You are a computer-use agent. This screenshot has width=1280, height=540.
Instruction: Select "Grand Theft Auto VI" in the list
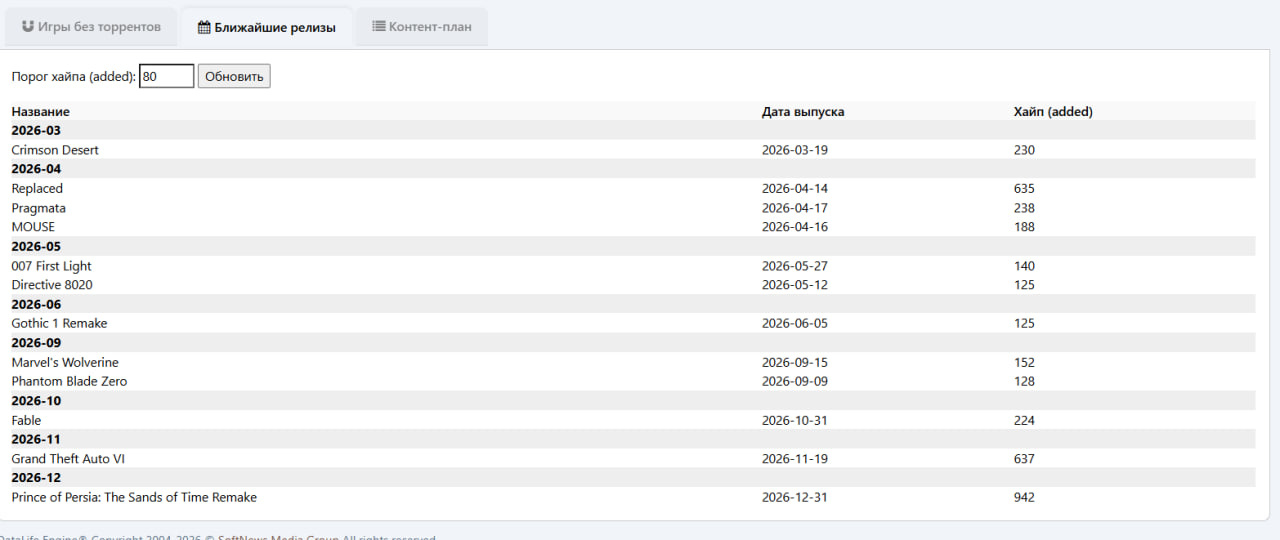pyautogui.click(x=68, y=459)
